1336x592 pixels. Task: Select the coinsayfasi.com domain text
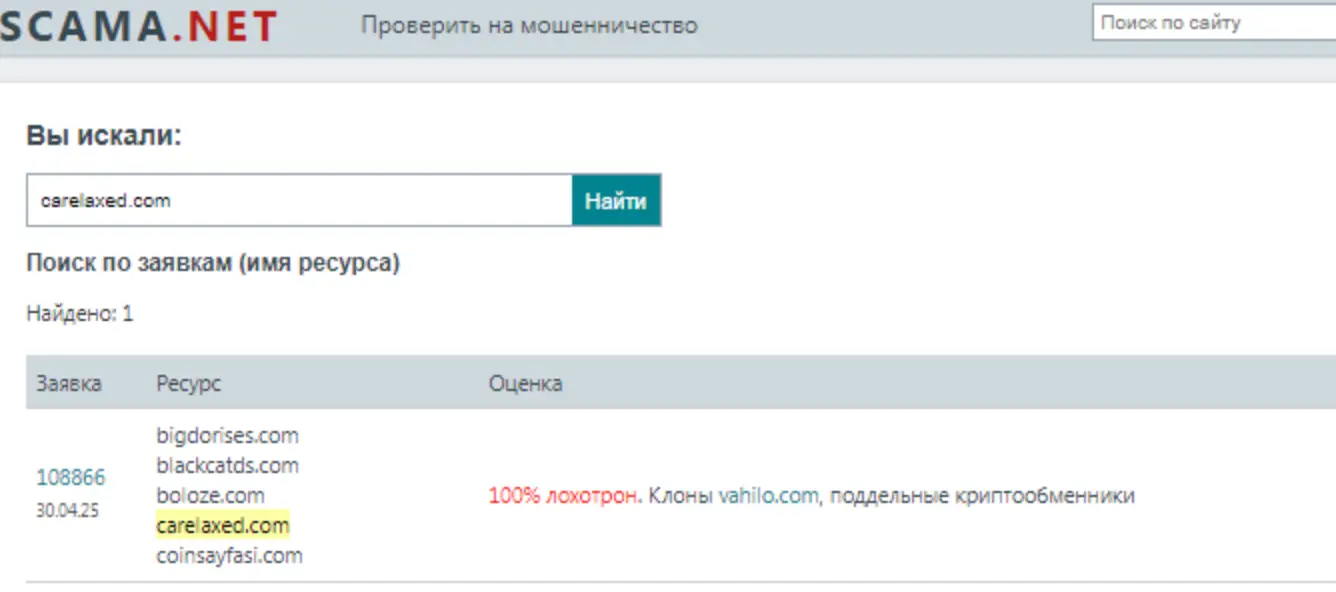(230, 556)
